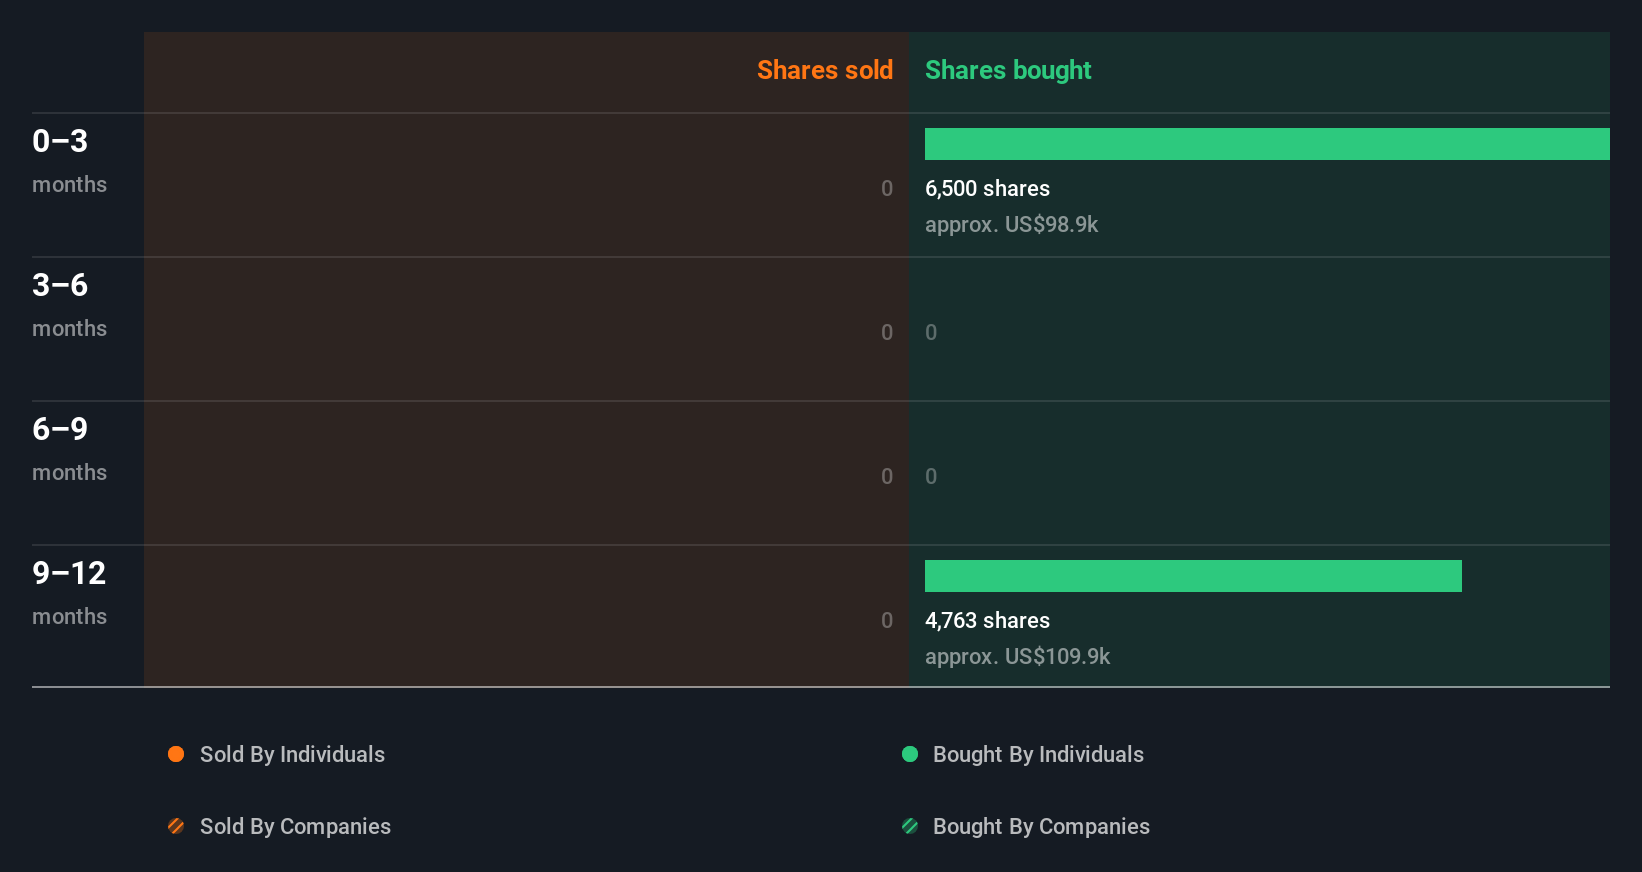Click the "6,500 shares" value text
Viewport: 1642px width, 872px height.
pyautogui.click(x=987, y=188)
